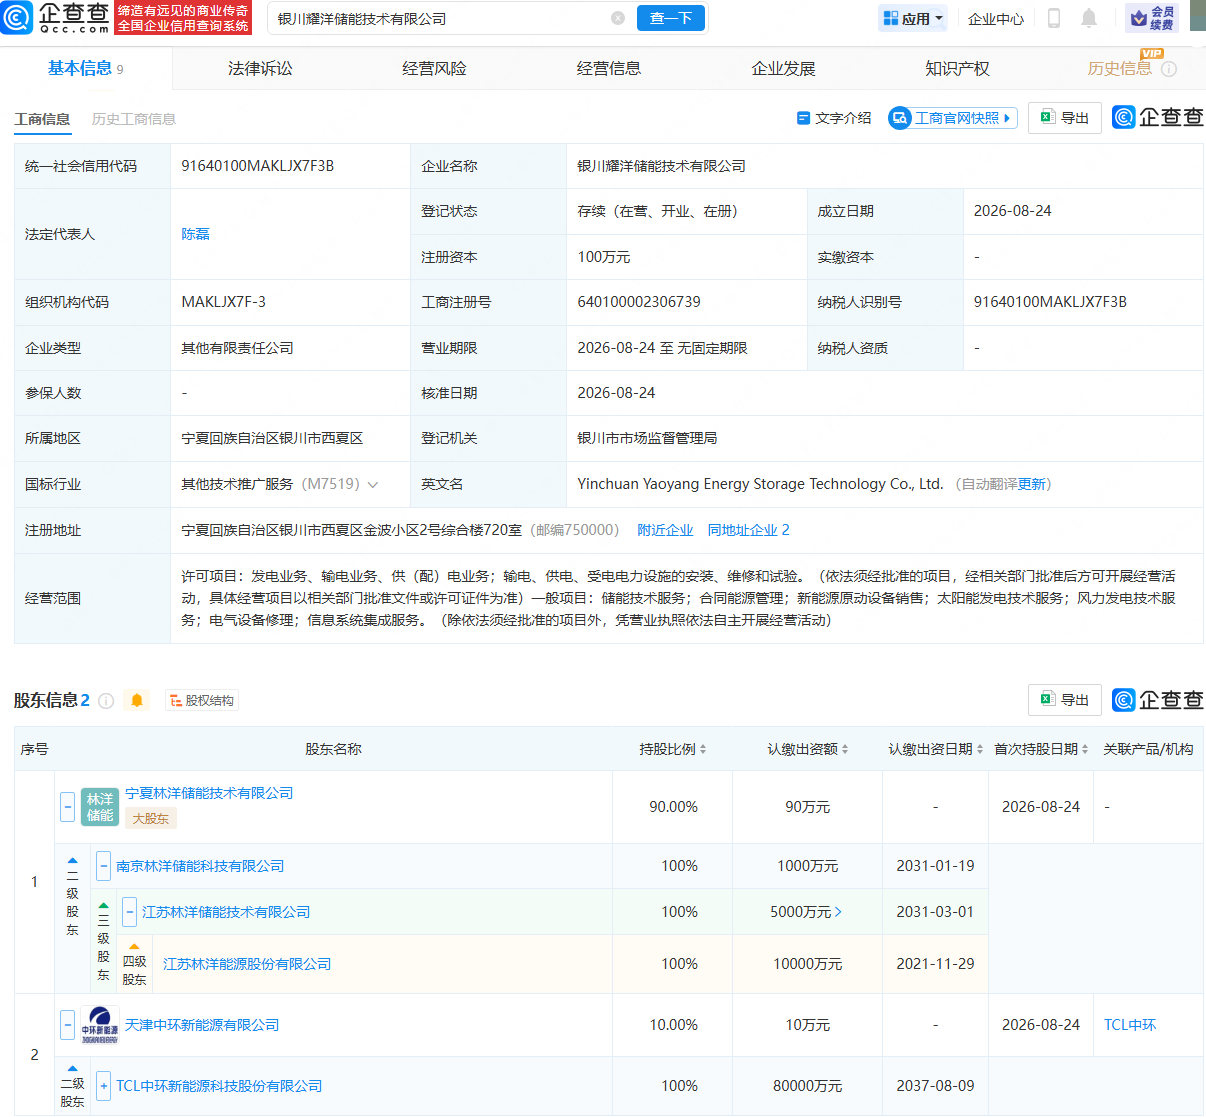Switch to 基本信息 tab
1206x1117 pixels.
85,68
